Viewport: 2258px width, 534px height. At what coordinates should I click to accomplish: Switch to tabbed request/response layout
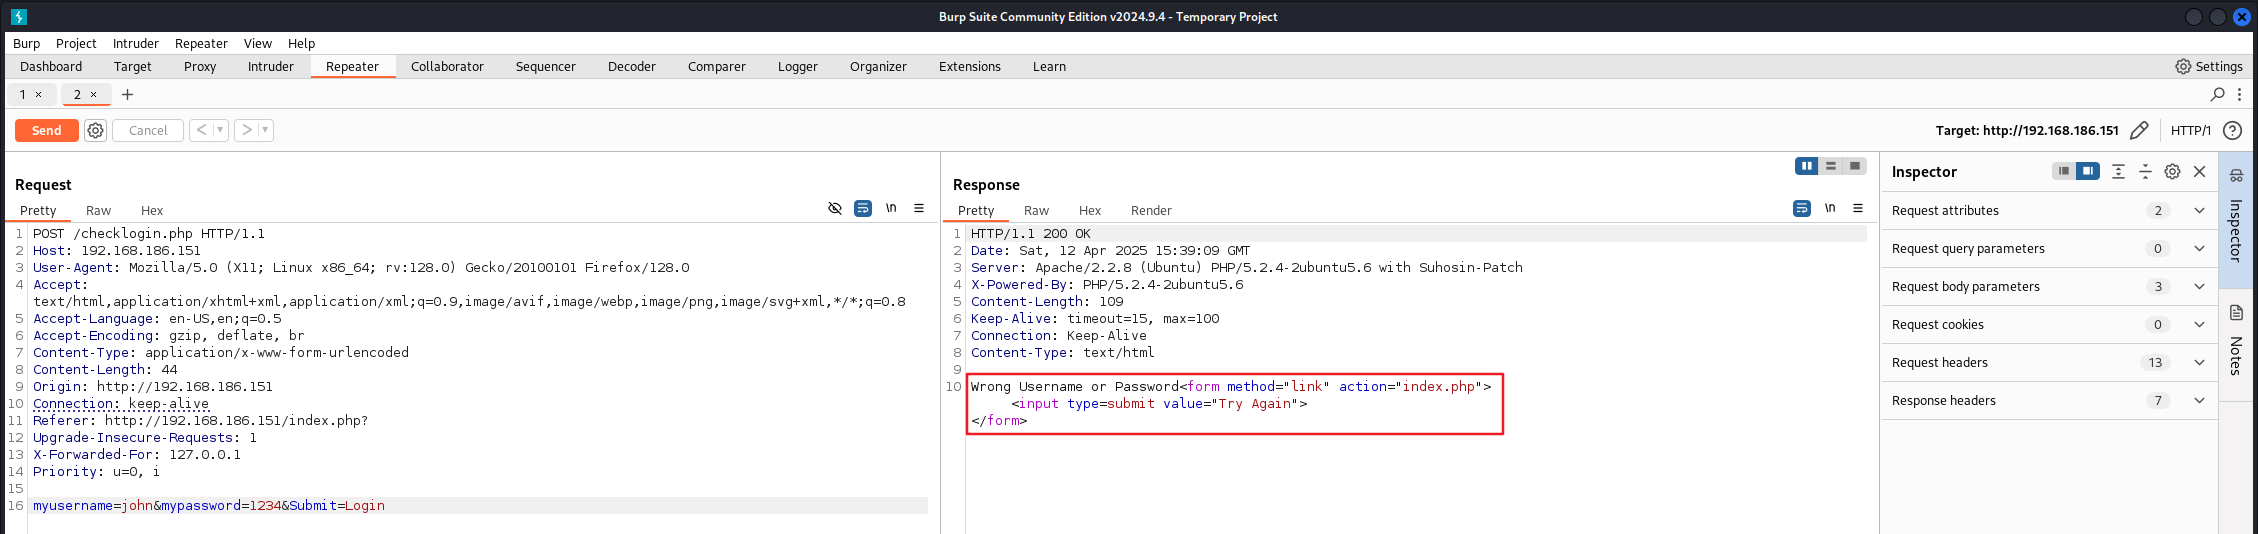(1855, 166)
